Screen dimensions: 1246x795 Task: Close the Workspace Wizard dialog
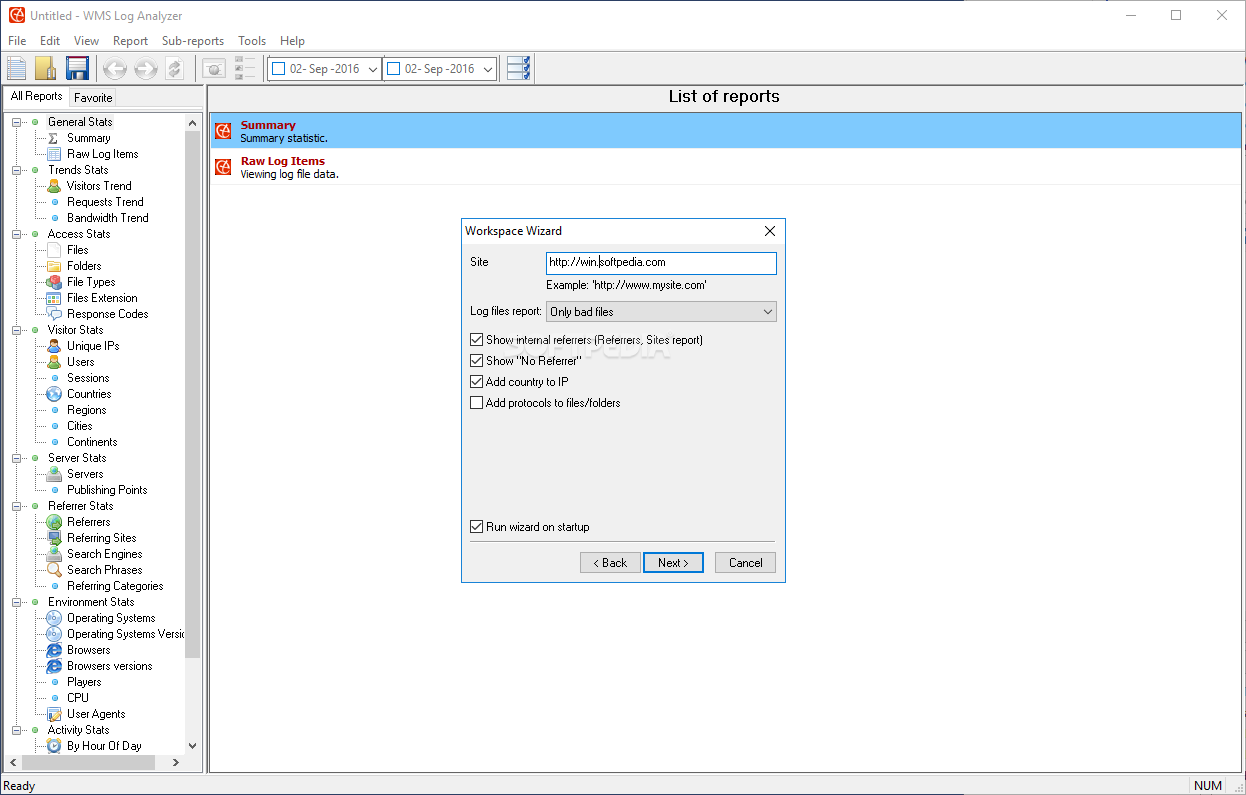pyautogui.click(x=770, y=231)
